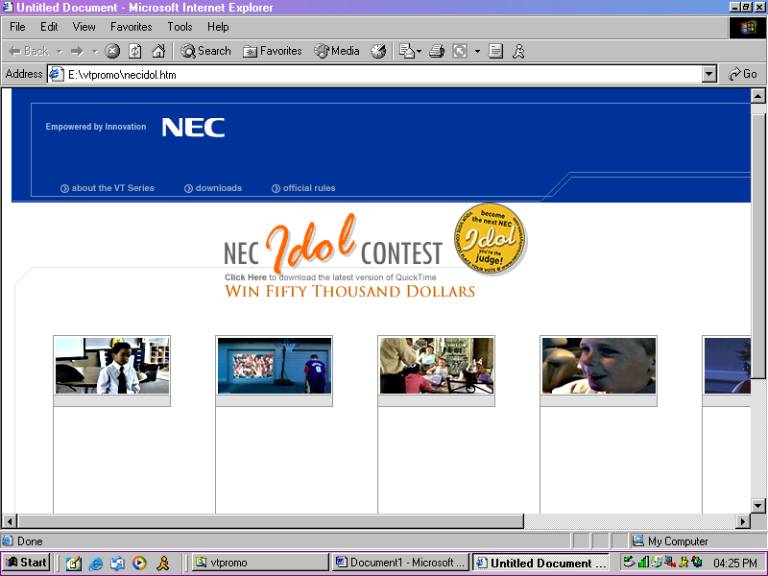
Task: Click the Discuss toolbar icon
Action: click(x=496, y=51)
